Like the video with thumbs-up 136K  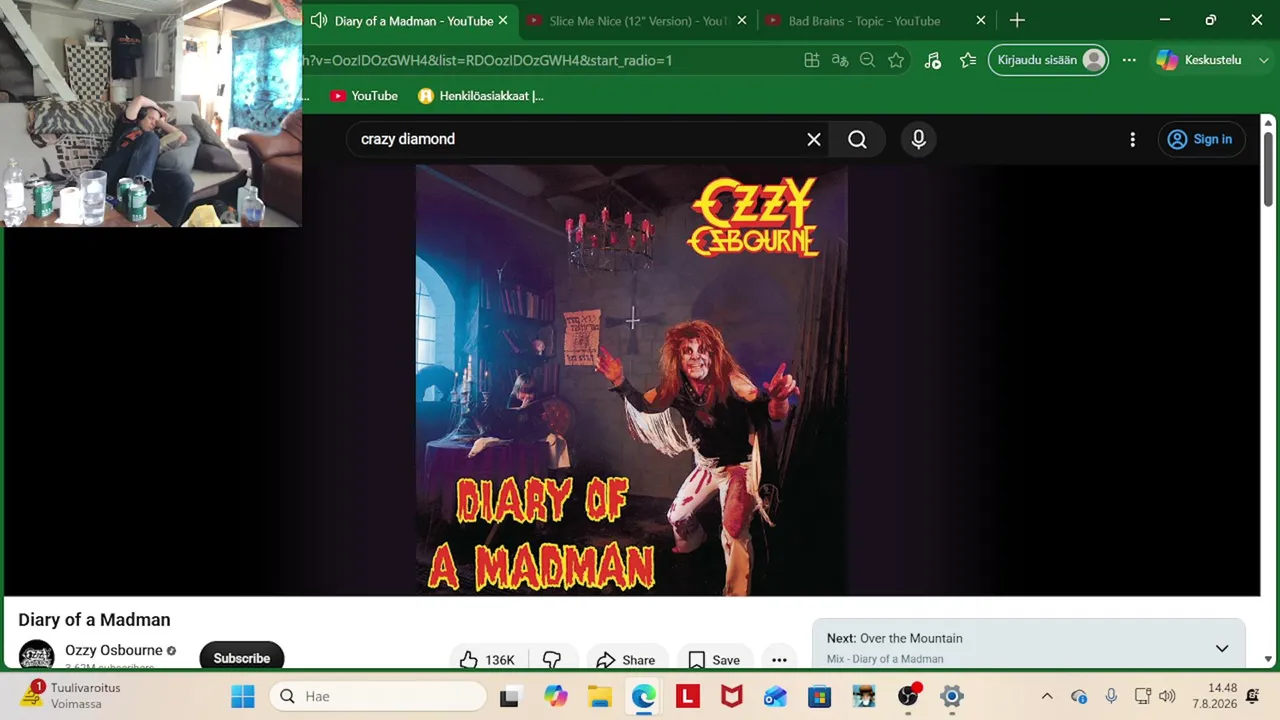[488, 660]
